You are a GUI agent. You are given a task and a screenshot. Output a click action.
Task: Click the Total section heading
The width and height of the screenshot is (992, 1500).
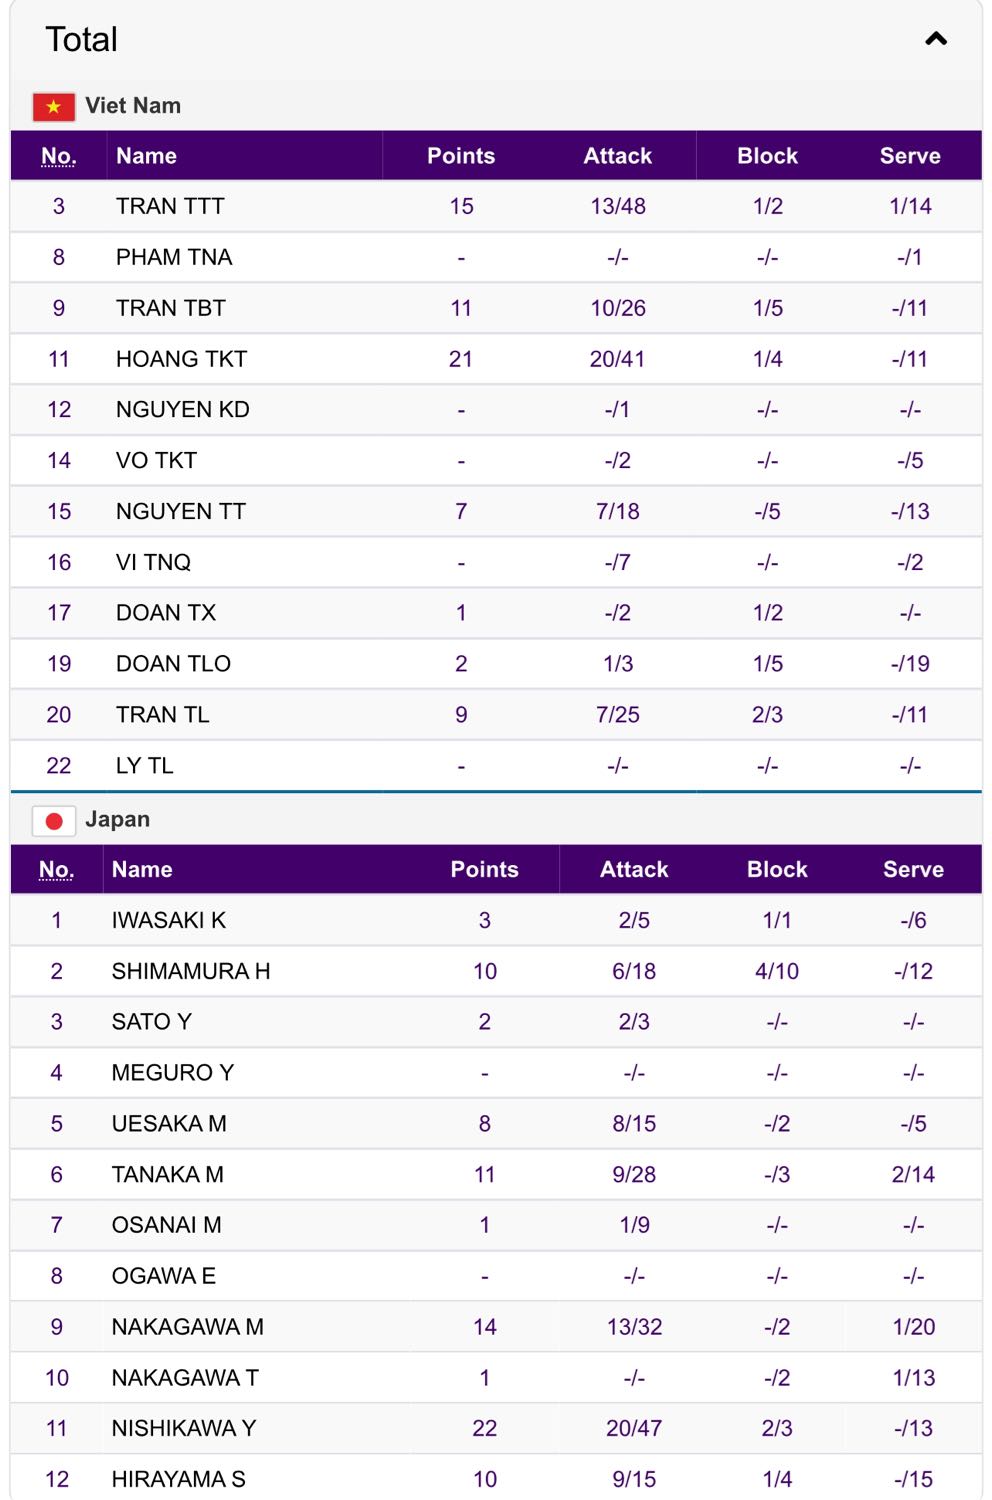[x=82, y=40]
